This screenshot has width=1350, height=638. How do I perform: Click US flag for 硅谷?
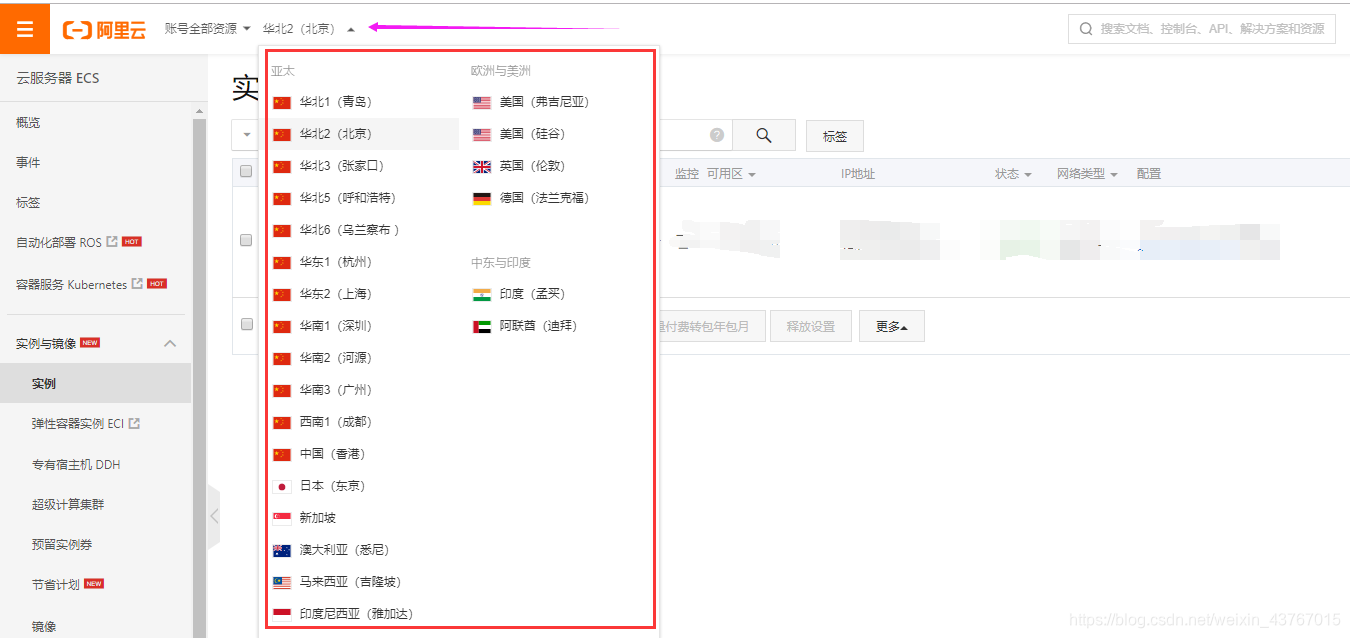pyautogui.click(x=482, y=134)
